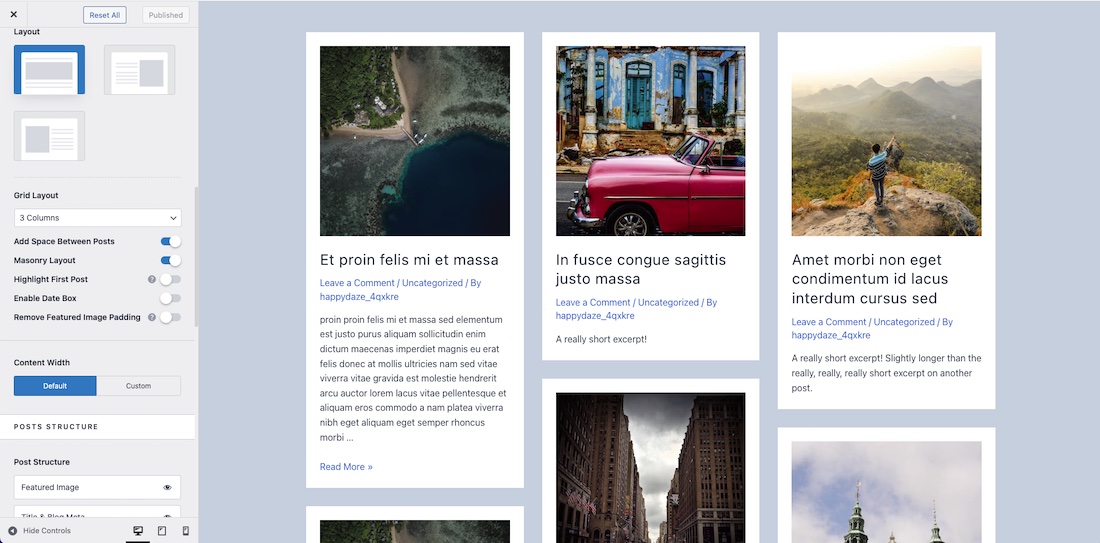Enable the Highlight First Post switch
1100x543 pixels.
click(170, 279)
